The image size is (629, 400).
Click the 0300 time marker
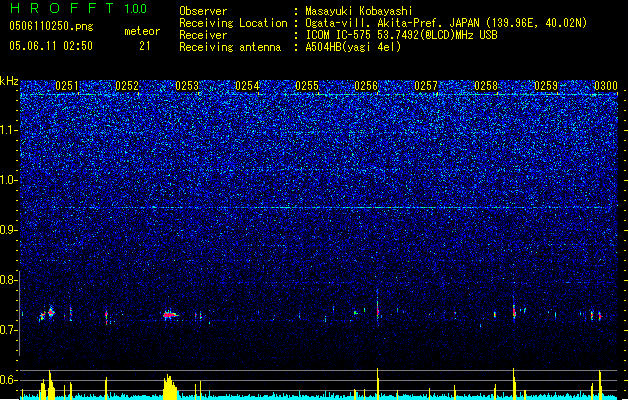[x=606, y=86]
